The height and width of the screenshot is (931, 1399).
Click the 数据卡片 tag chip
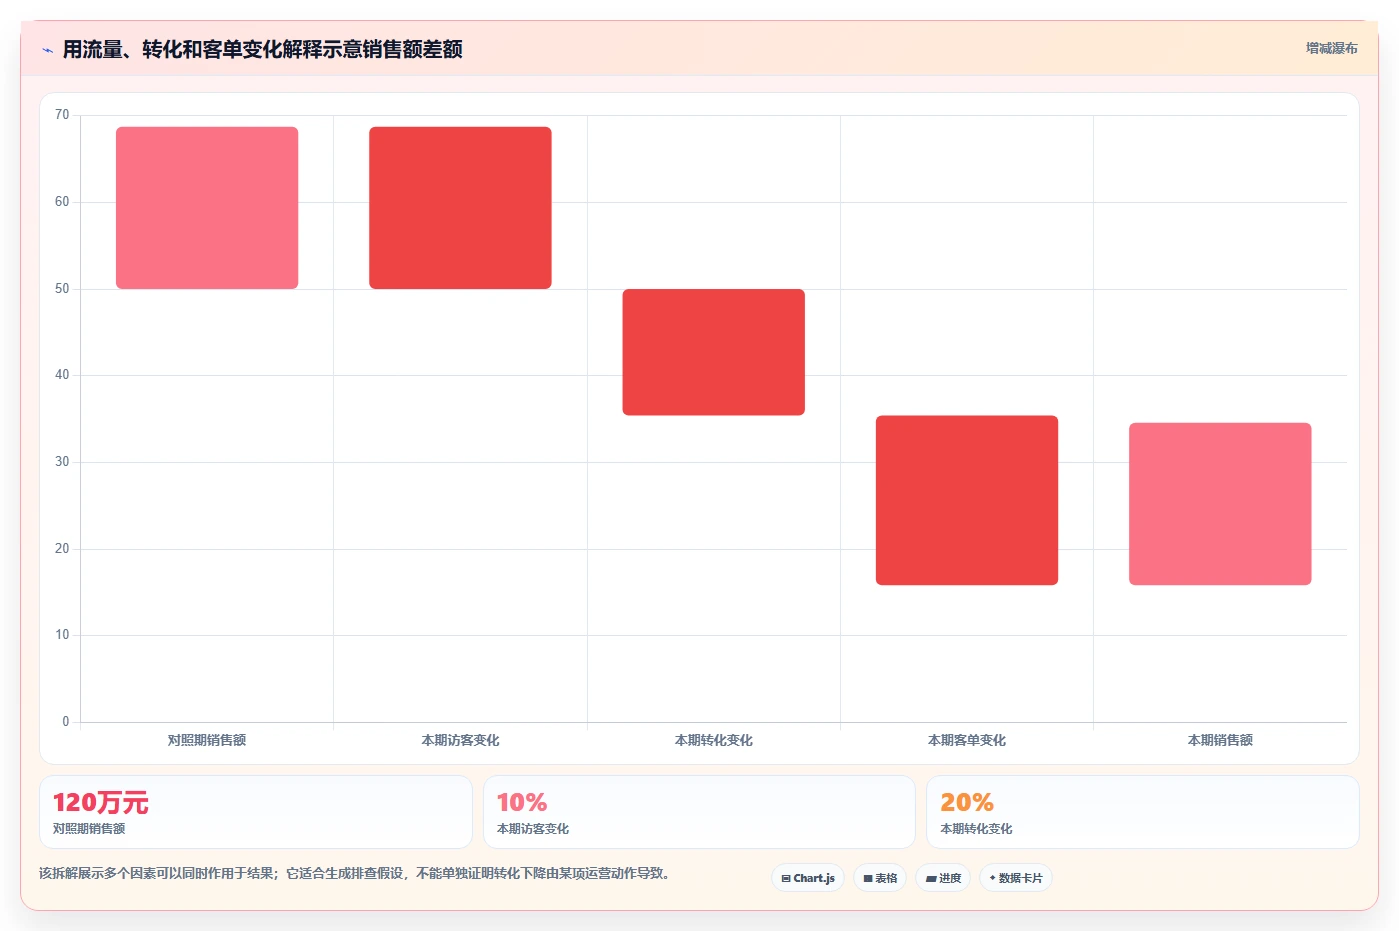pyautogui.click(x=1016, y=878)
